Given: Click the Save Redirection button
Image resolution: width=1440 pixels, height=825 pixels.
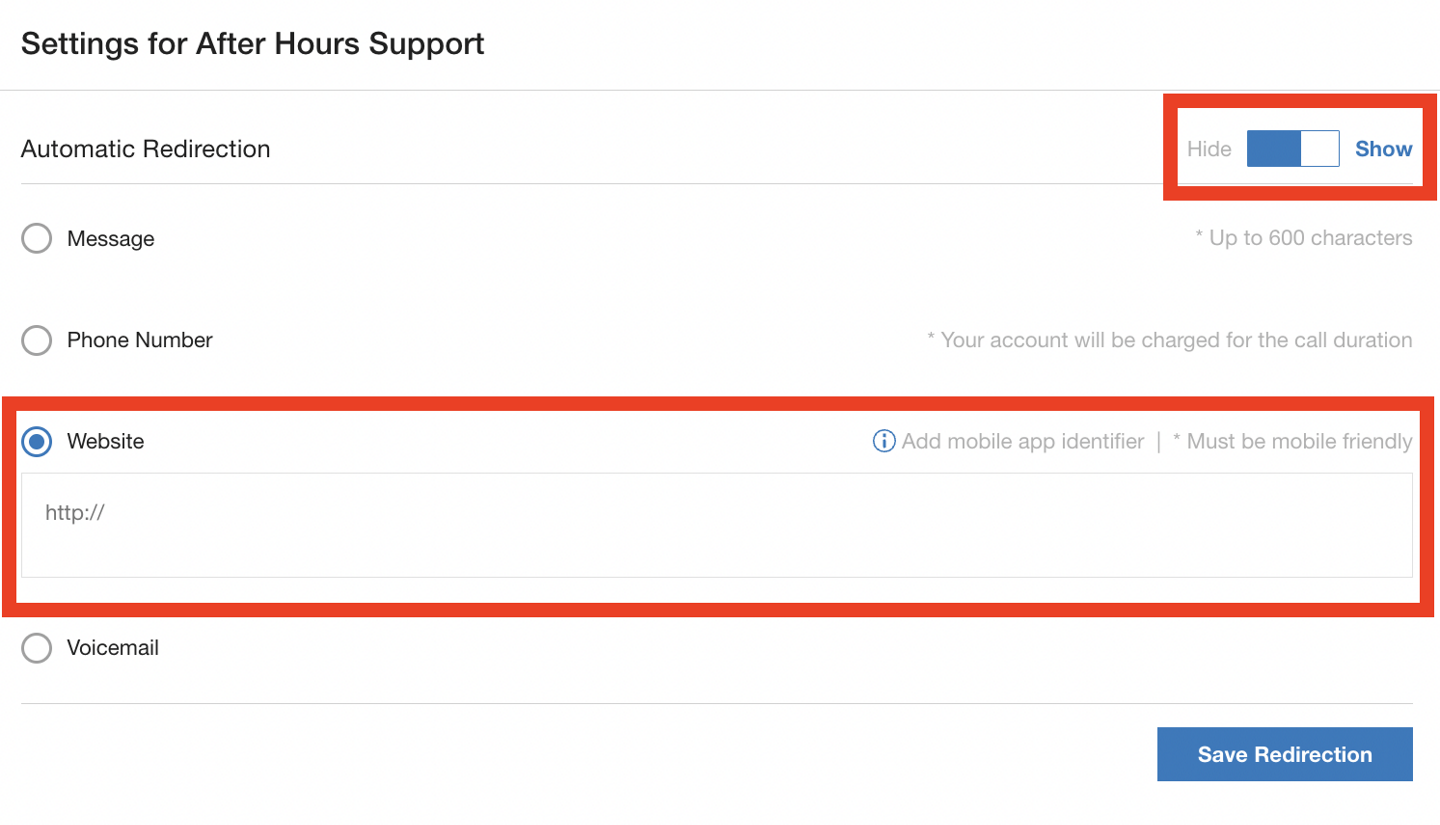Looking at the screenshot, I should click(1284, 754).
